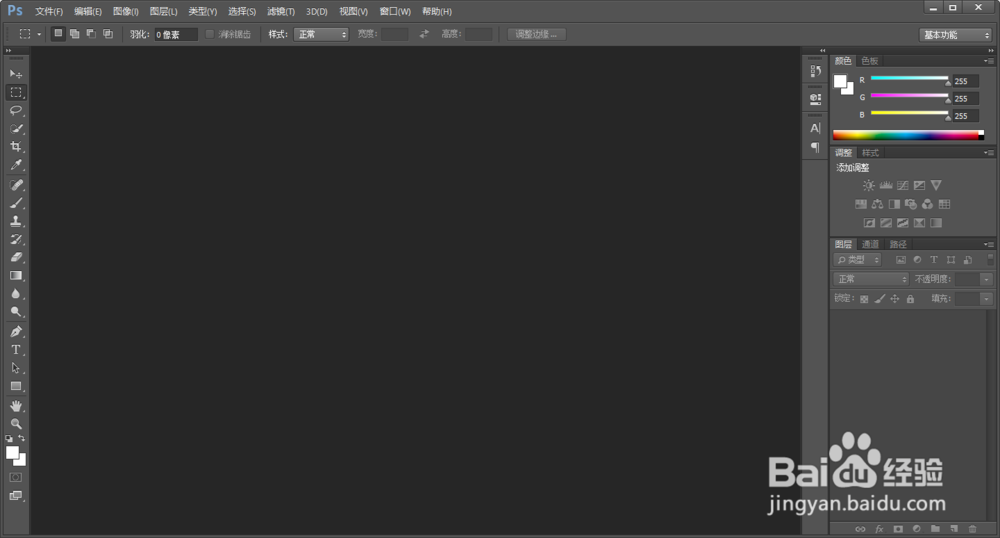
Task: Select the Horizontal Type tool
Action: (16, 350)
